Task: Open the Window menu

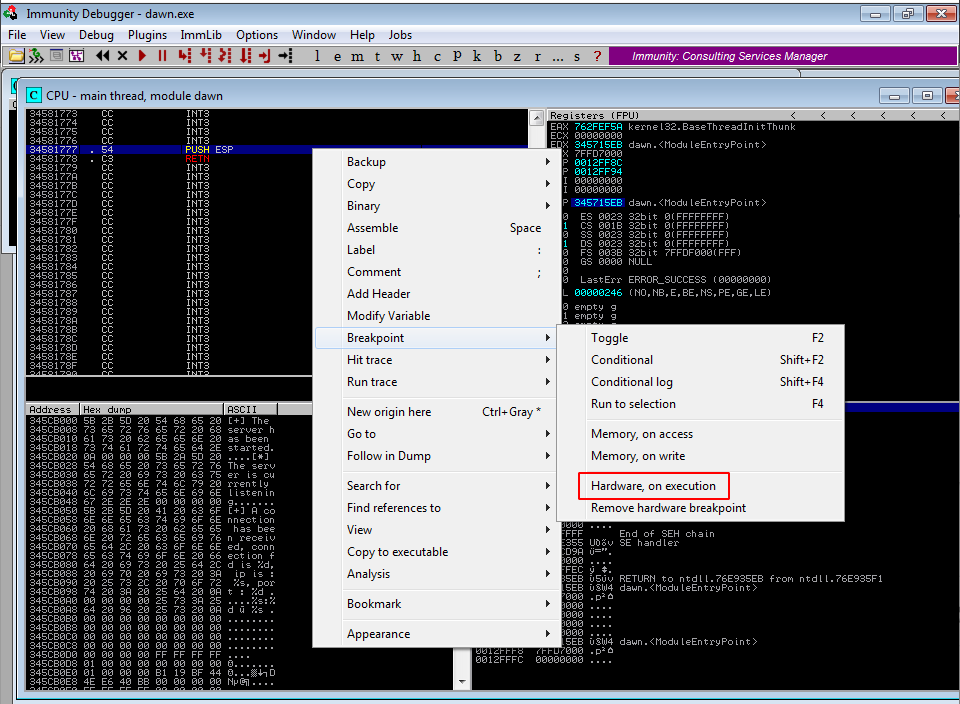Action: click(314, 35)
